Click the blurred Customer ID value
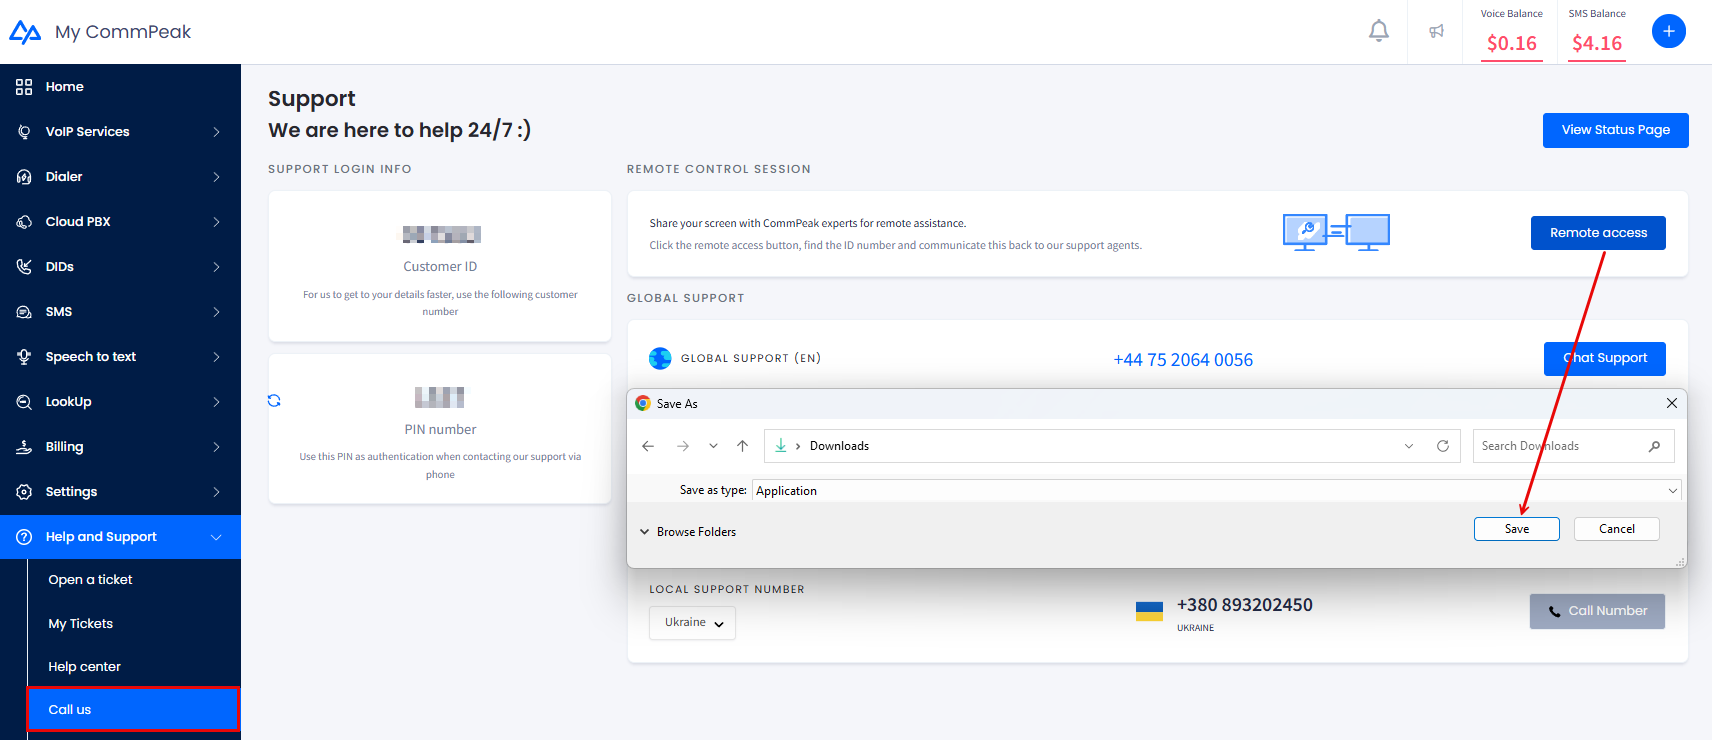 (x=442, y=235)
